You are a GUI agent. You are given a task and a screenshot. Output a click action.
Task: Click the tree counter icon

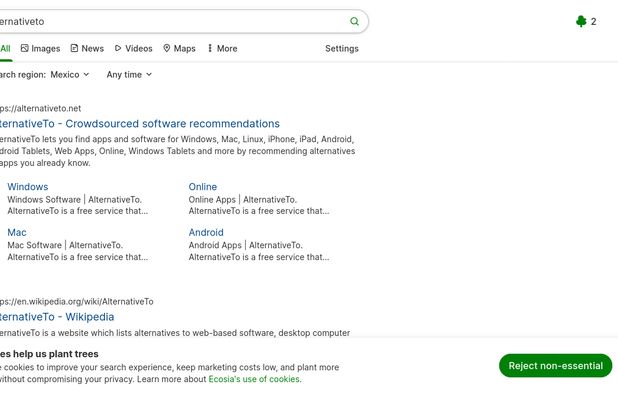pyautogui.click(x=581, y=21)
